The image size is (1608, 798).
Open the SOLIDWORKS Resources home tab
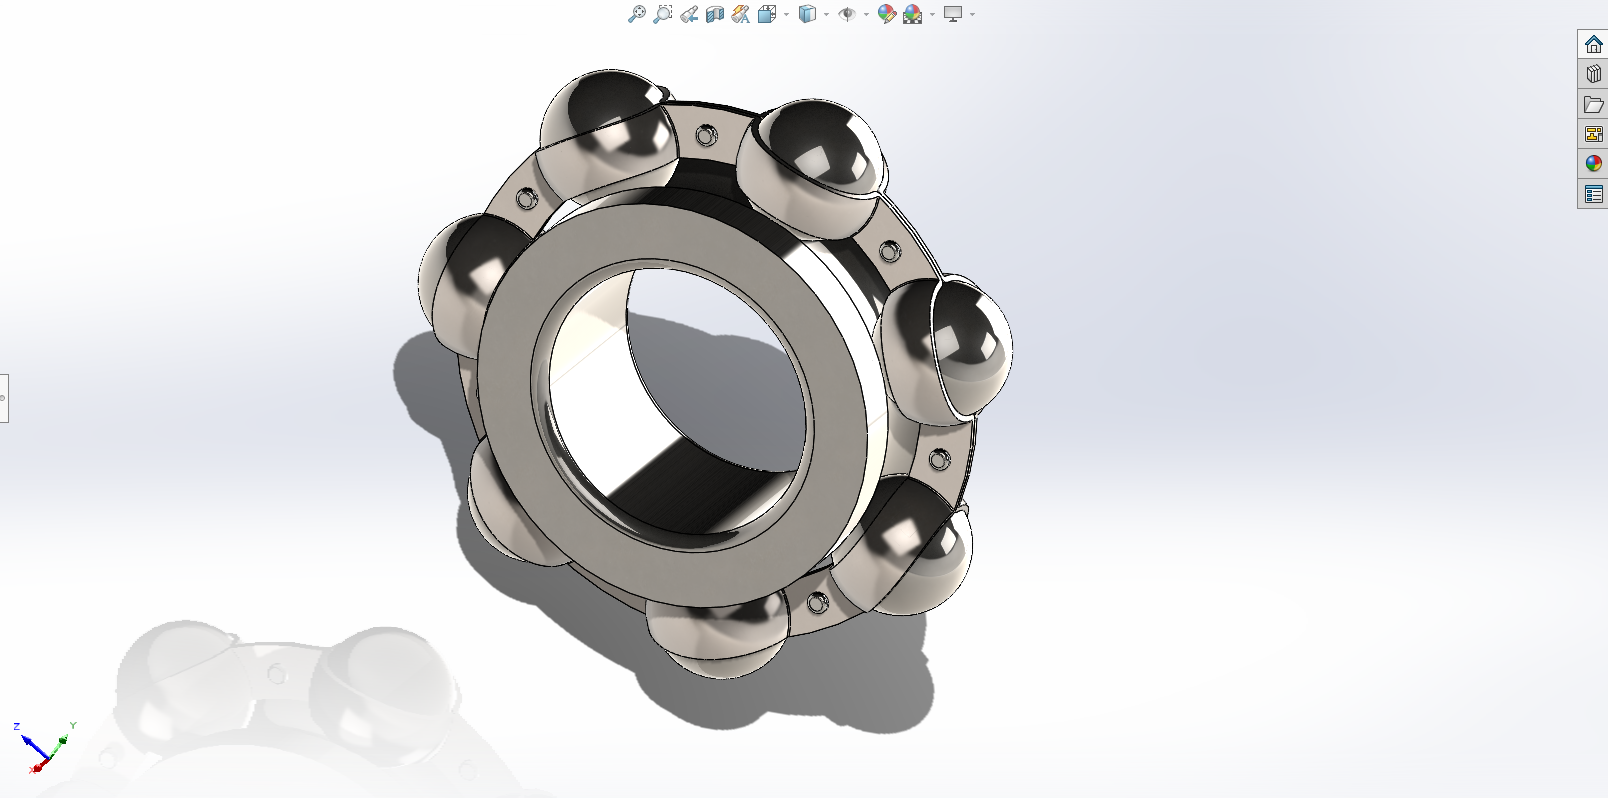[1593, 45]
